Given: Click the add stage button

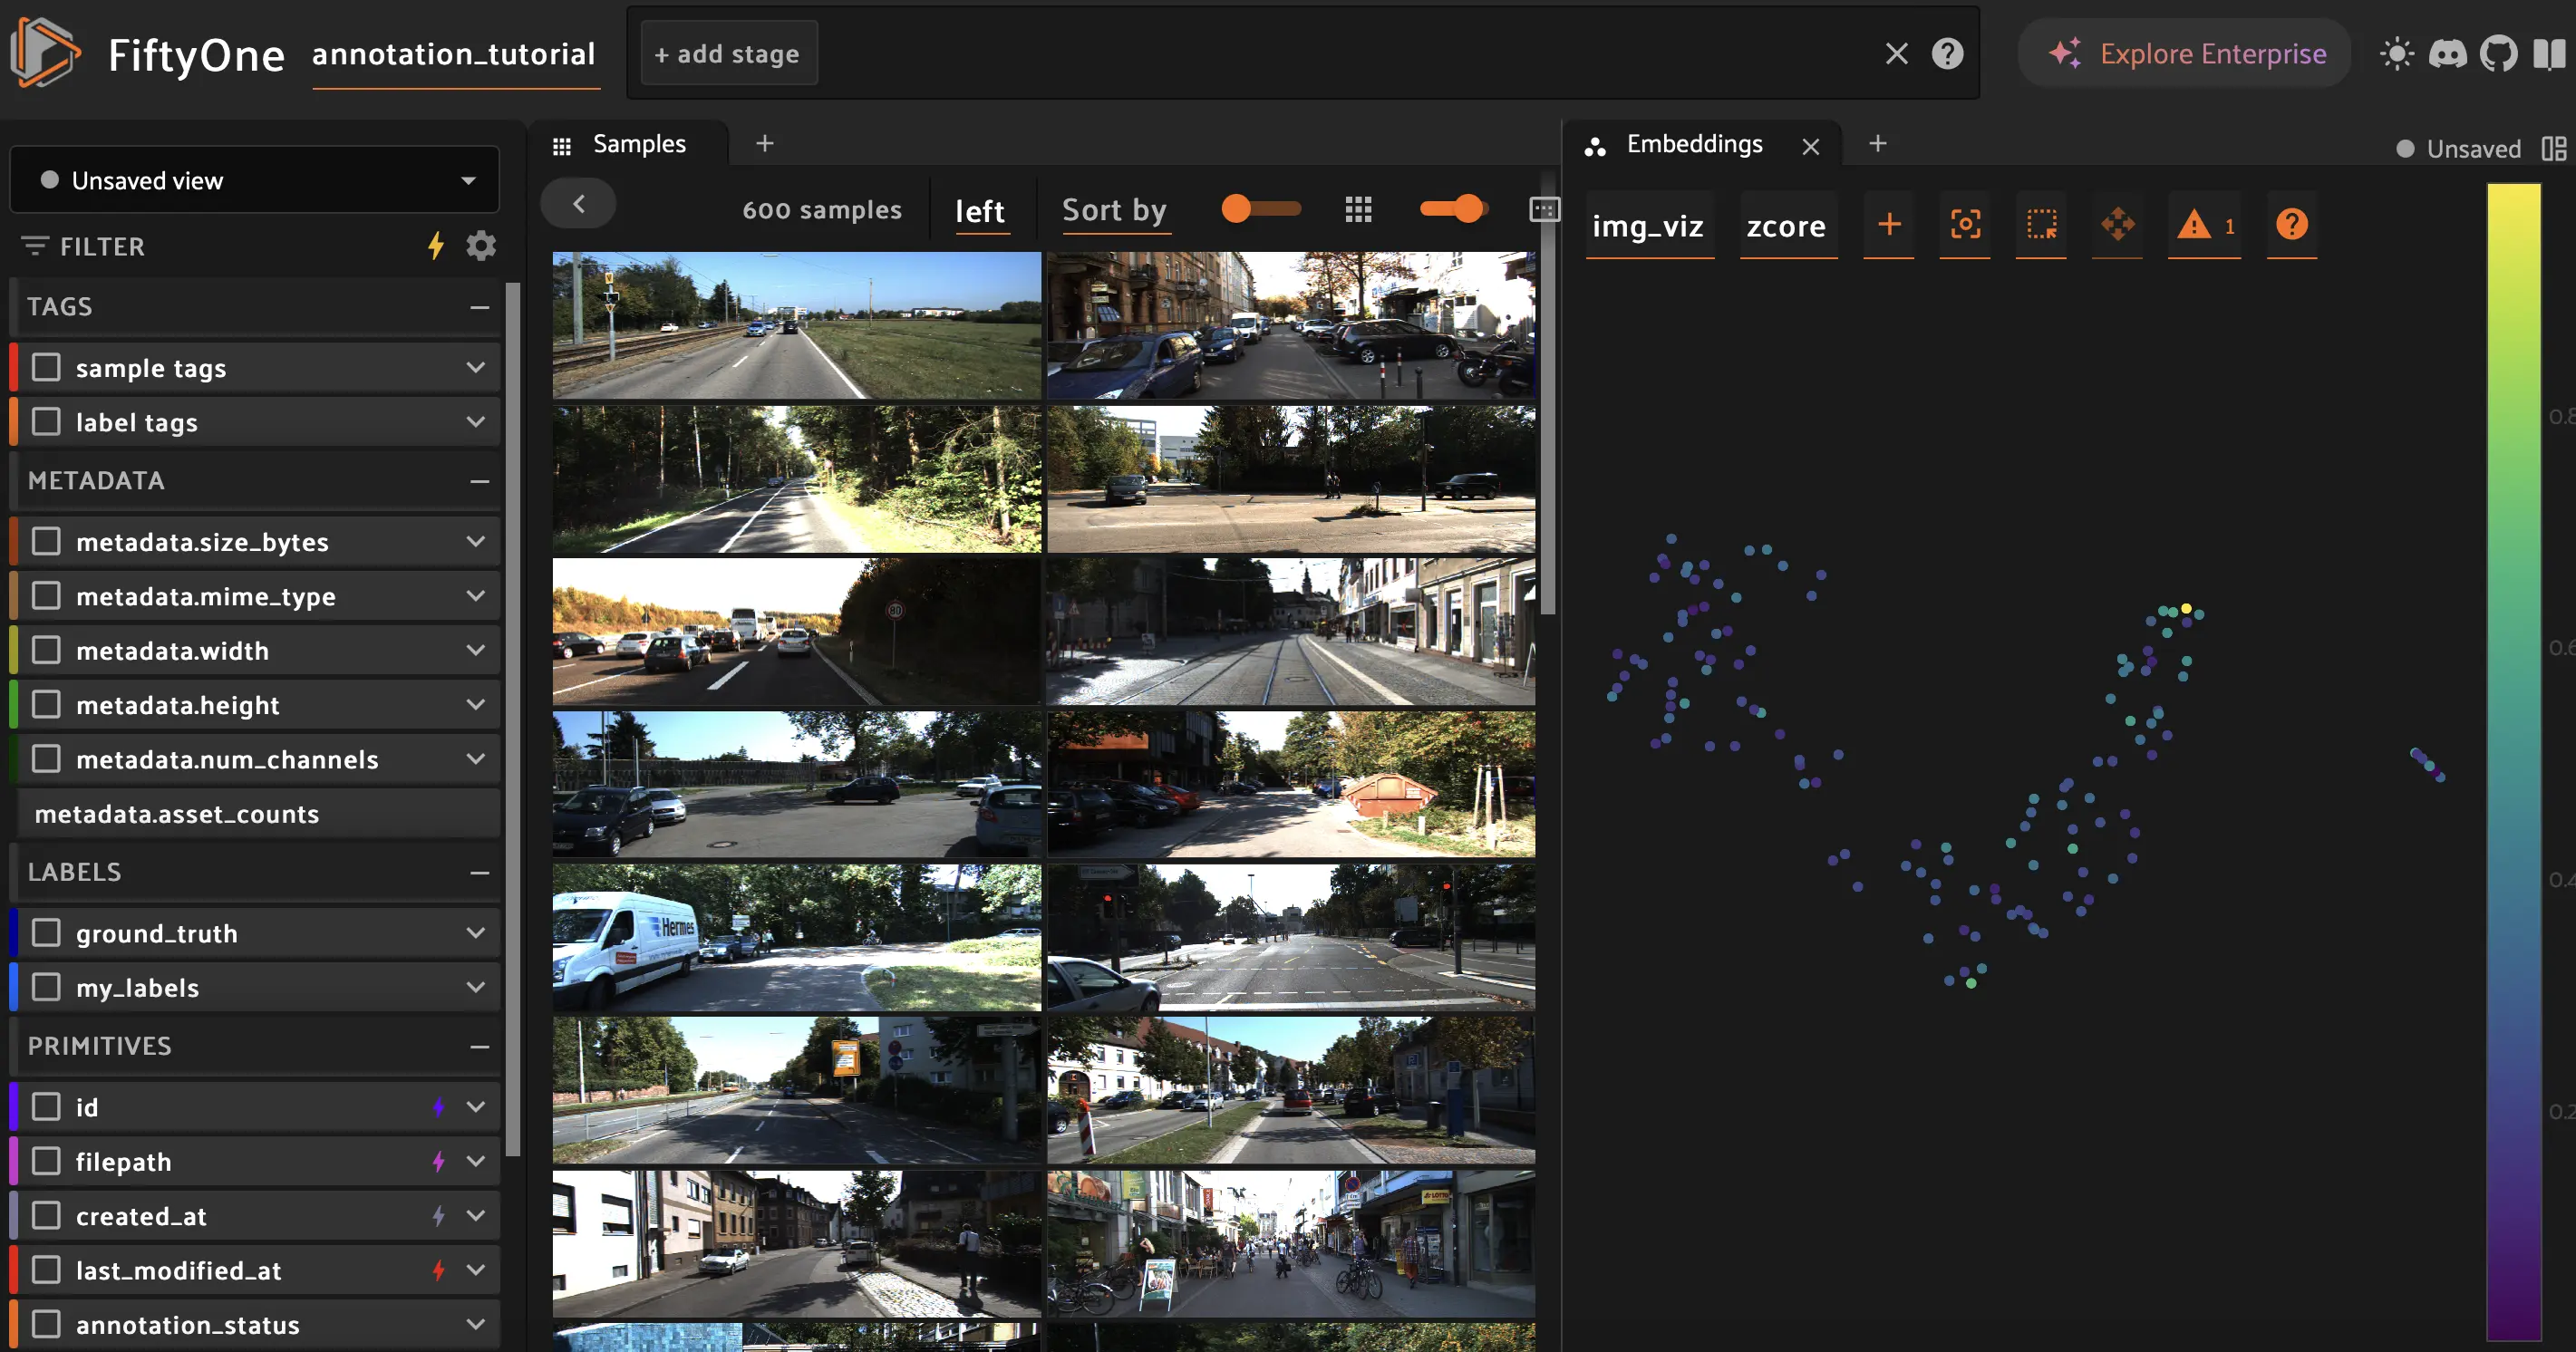Looking at the screenshot, I should click(728, 54).
